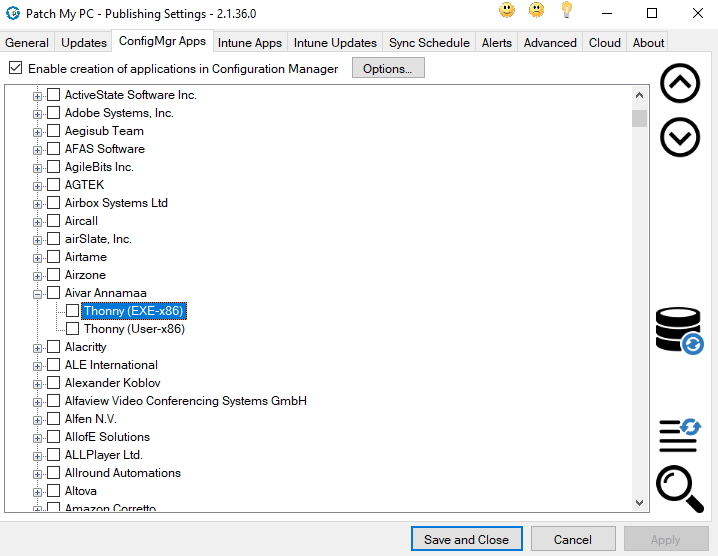The width and height of the screenshot is (718, 556).
Task: Expand the Altova vendor node
Action: [x=38, y=491]
